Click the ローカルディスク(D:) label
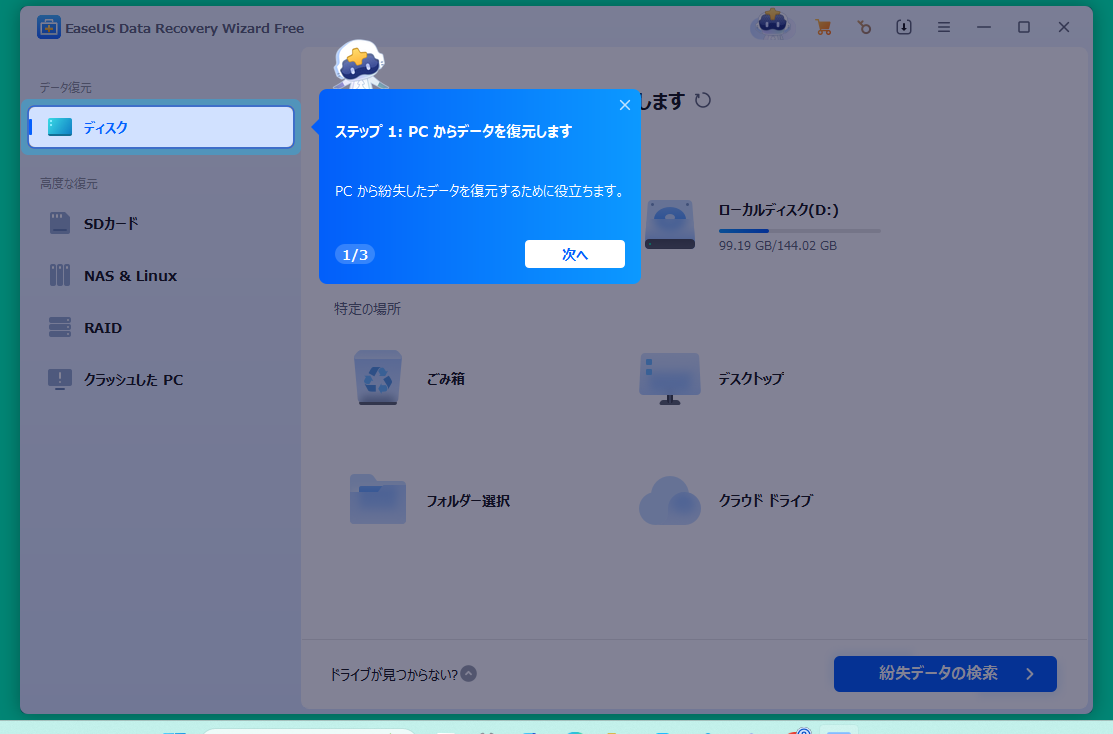 pos(779,210)
